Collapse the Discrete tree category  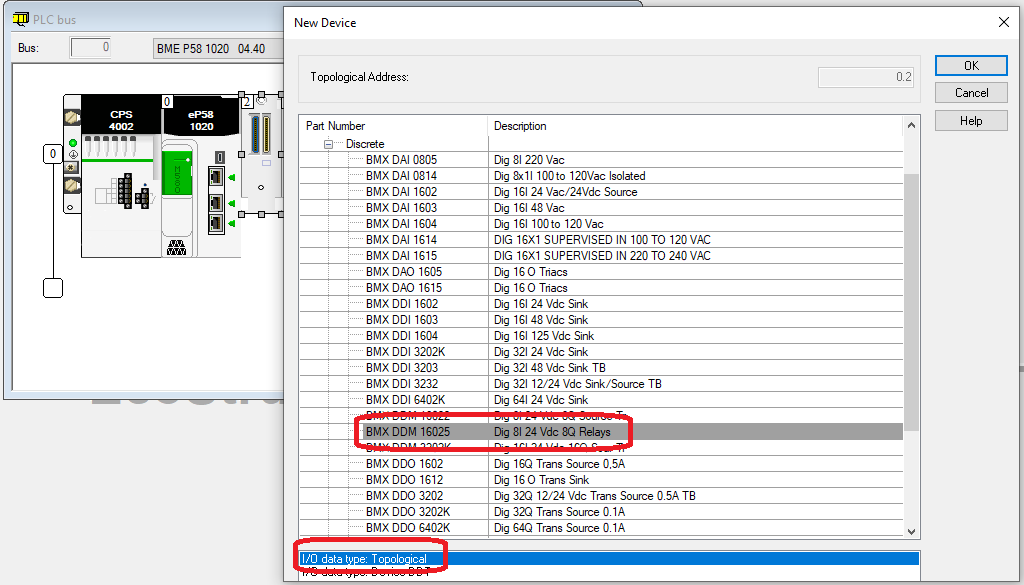click(x=327, y=144)
